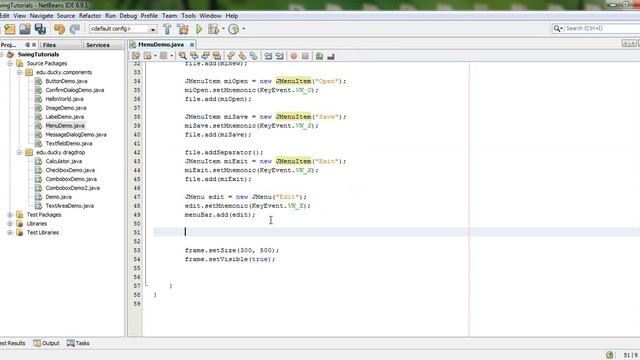This screenshot has height=360, width=640.
Task: Open the editor Back history dropdown arrow
Action: (155, 56)
